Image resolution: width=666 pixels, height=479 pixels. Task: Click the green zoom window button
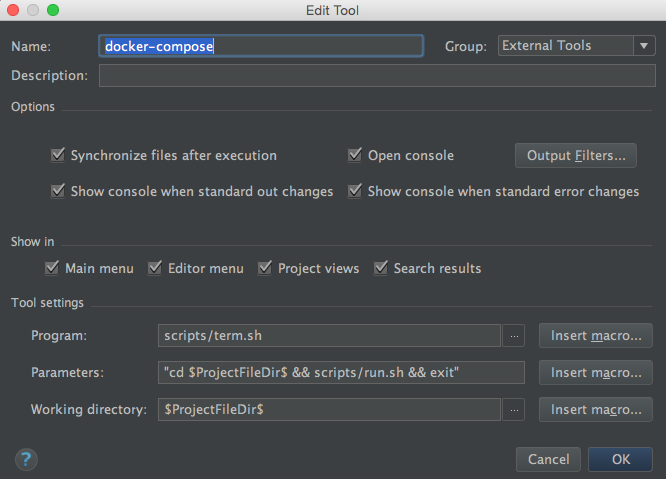[x=53, y=10]
